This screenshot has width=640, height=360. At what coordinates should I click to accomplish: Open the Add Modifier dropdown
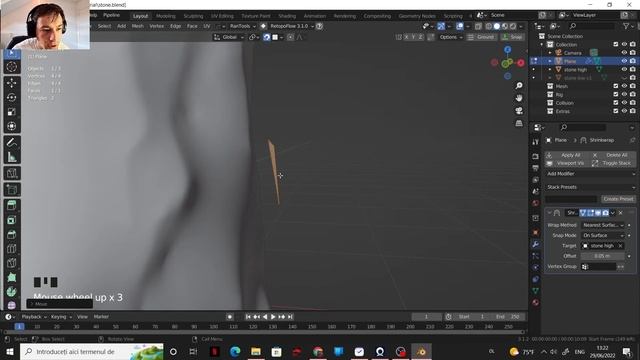coord(591,174)
